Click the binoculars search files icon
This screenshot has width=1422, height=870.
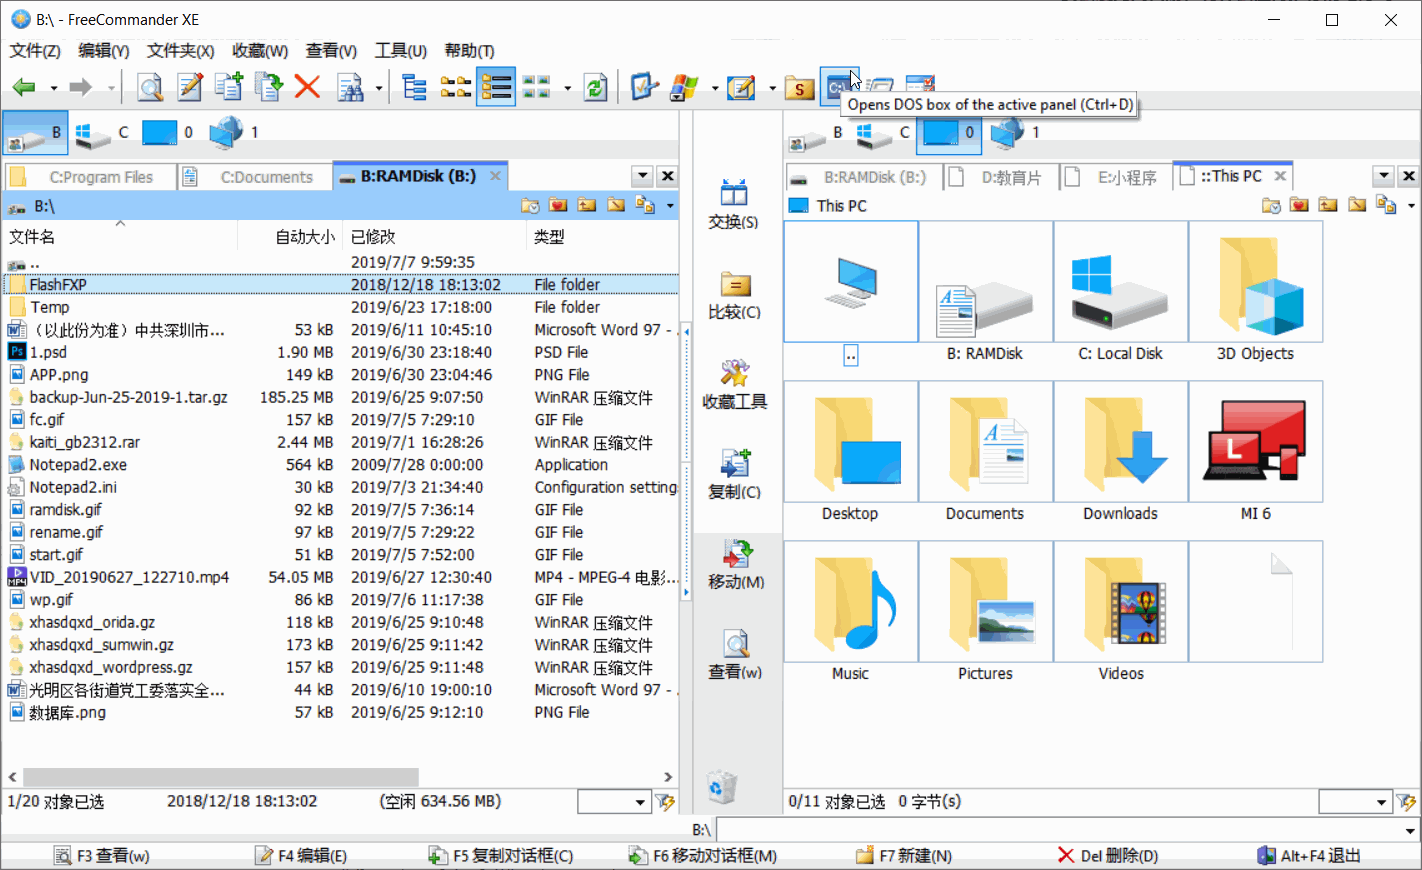(x=350, y=88)
